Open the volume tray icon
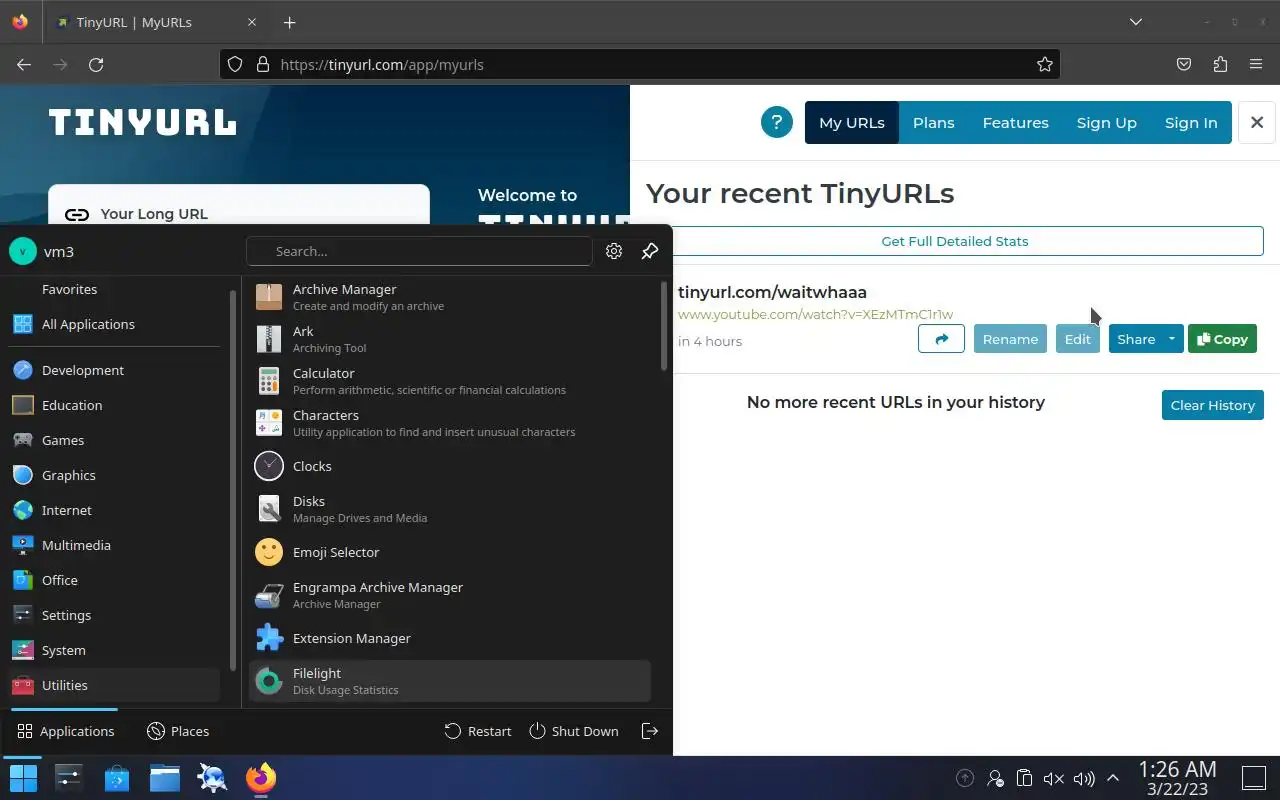The width and height of the screenshot is (1280, 800). (x=1084, y=778)
